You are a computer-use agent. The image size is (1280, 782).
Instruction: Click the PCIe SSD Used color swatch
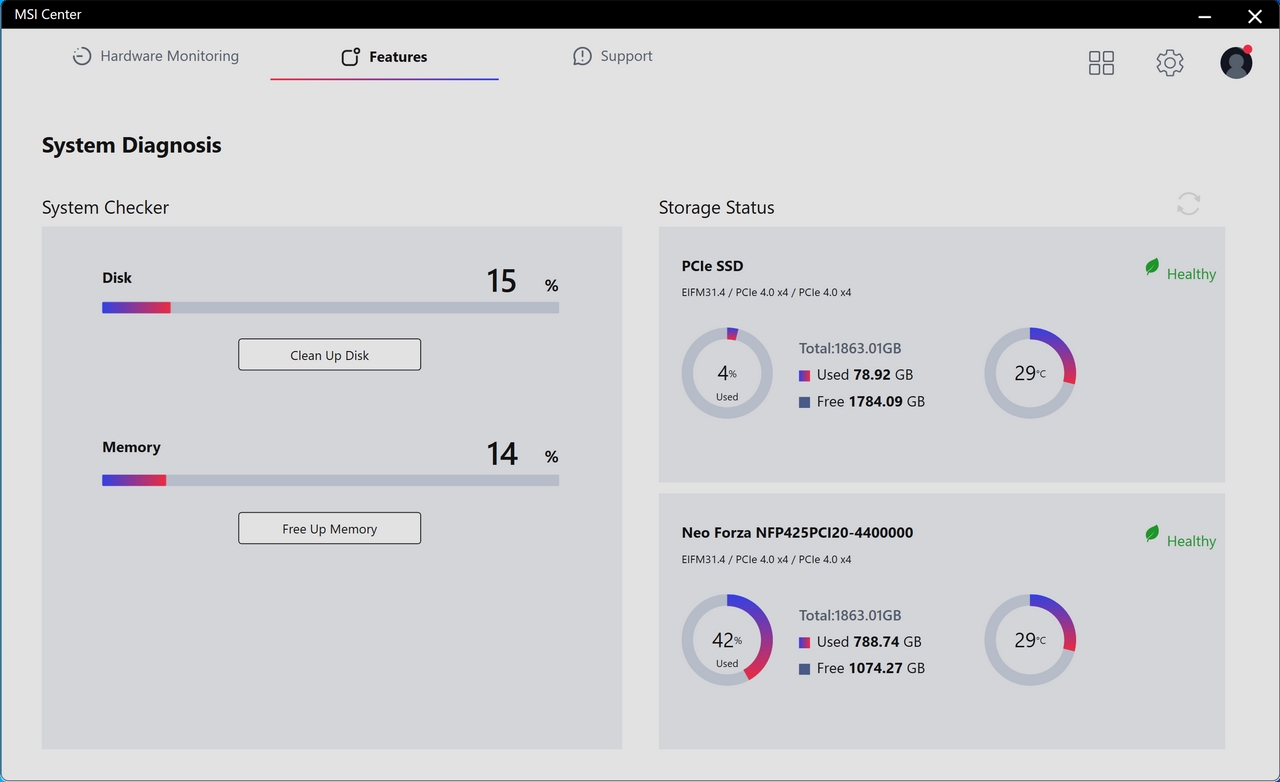(x=804, y=376)
